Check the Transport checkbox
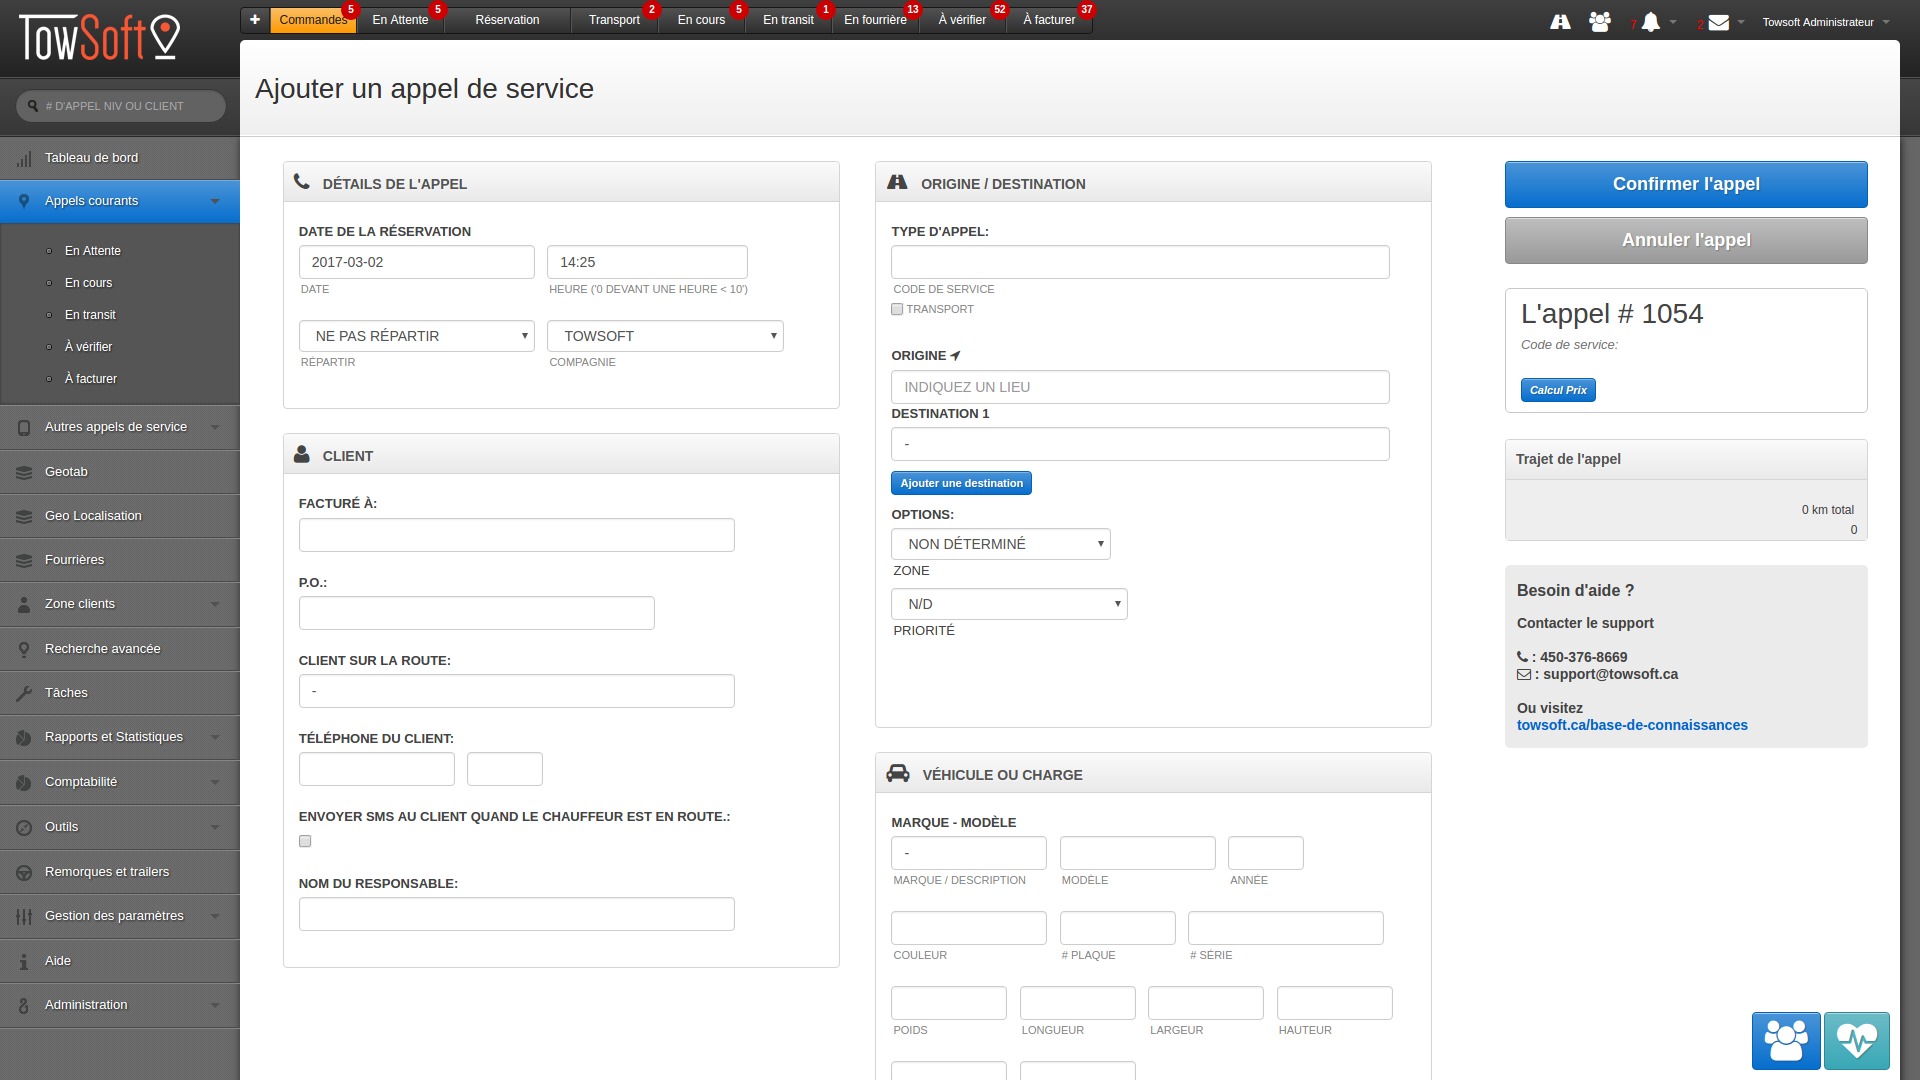 coord(897,310)
